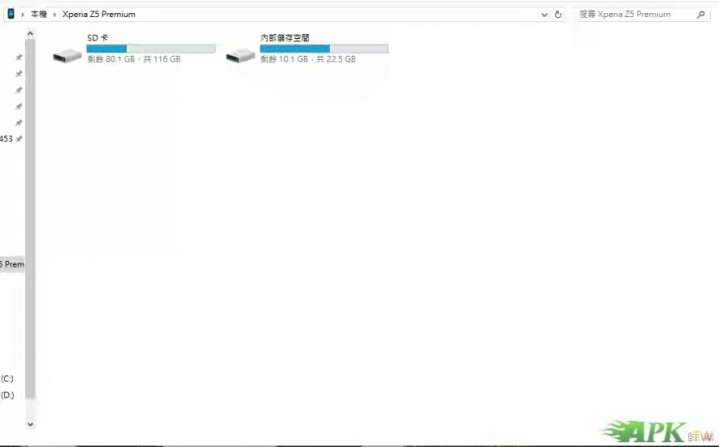The width and height of the screenshot is (720, 447).
Task: Focus the 搜尋 Xperia Z5 Premium search box
Action: click(643, 15)
